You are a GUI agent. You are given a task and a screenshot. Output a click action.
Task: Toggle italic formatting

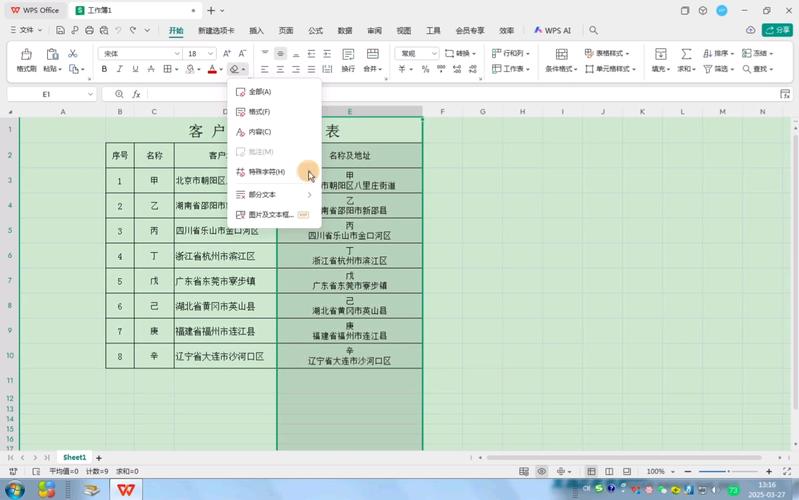pyautogui.click(x=119, y=69)
